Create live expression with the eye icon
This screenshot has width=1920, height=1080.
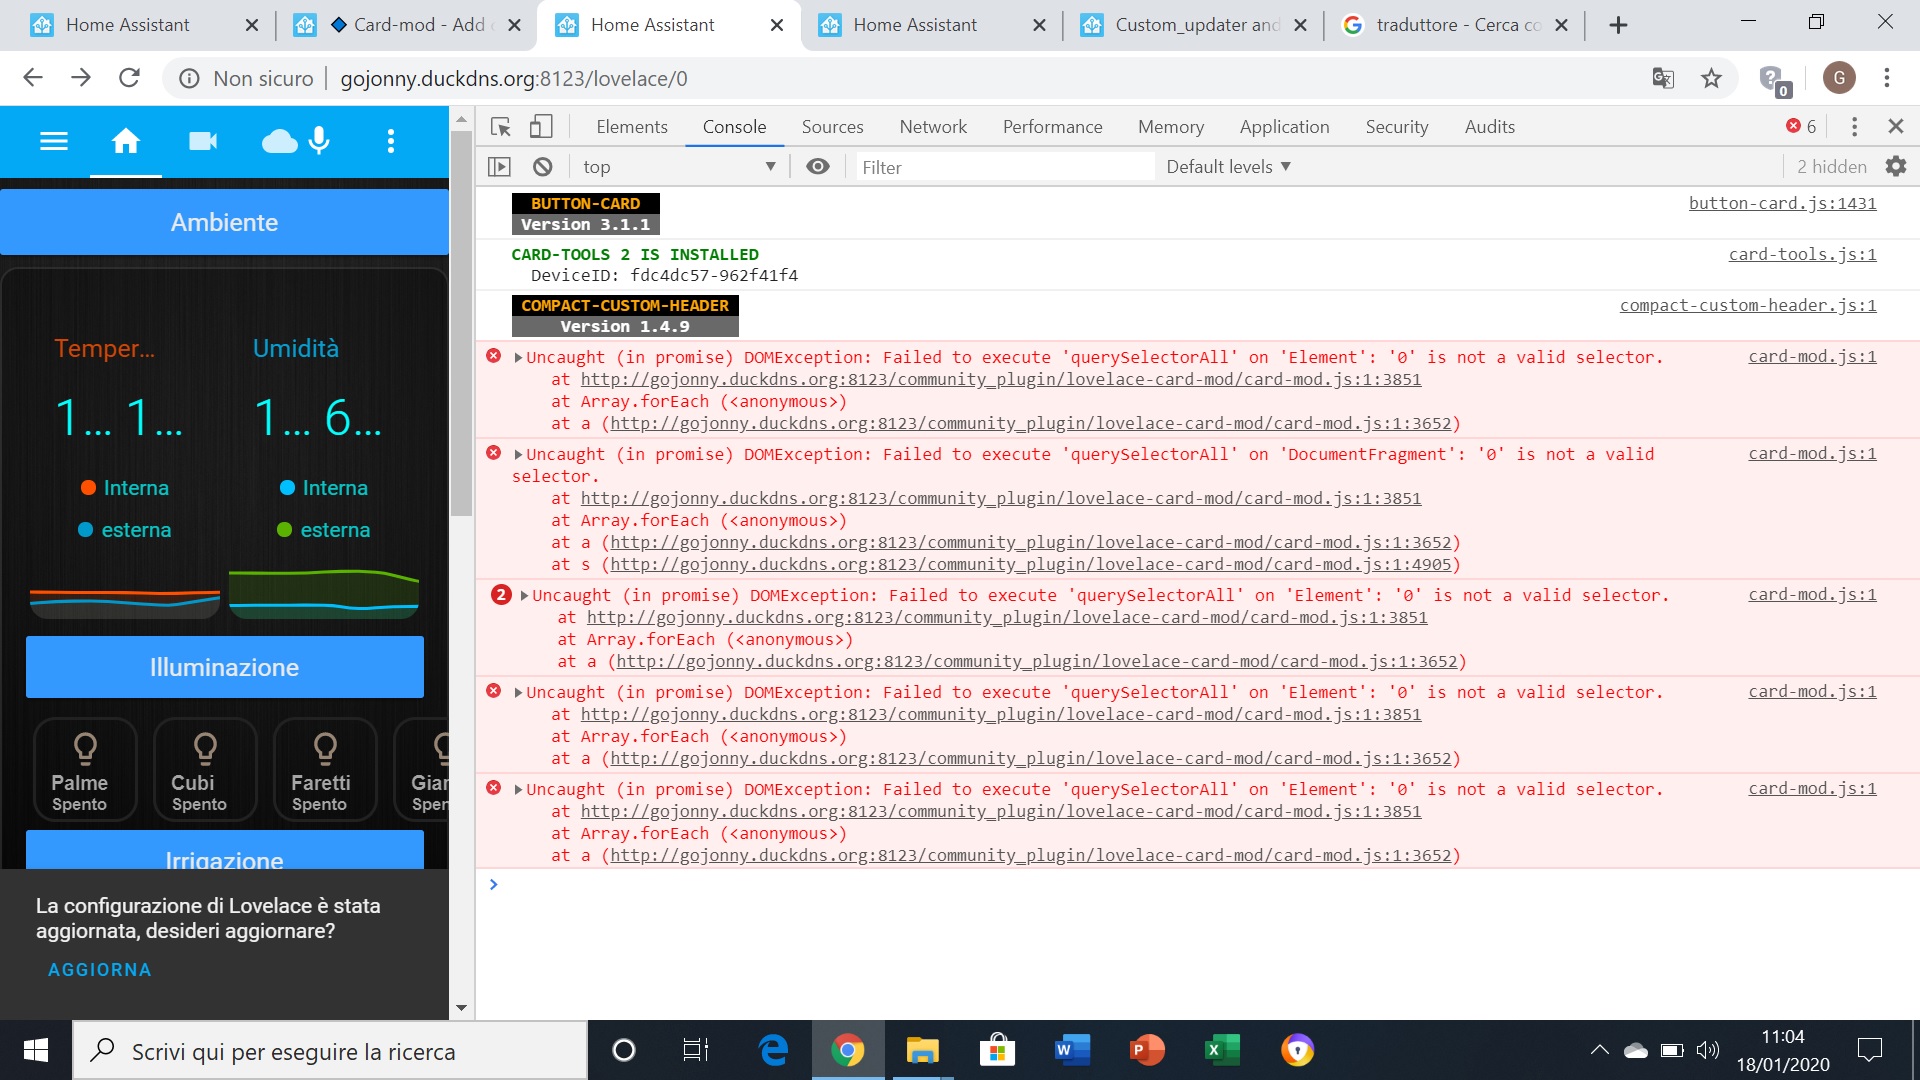818,167
